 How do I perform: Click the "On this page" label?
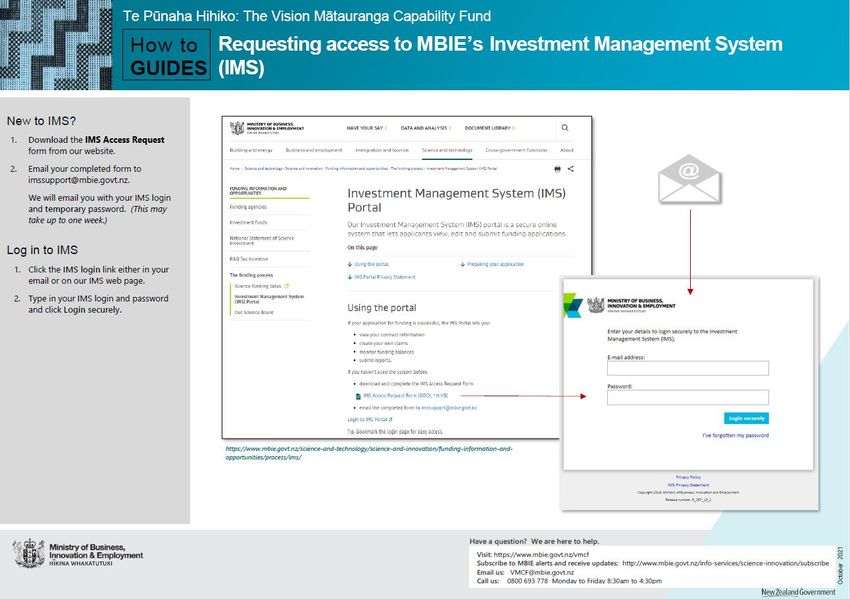coord(363,248)
